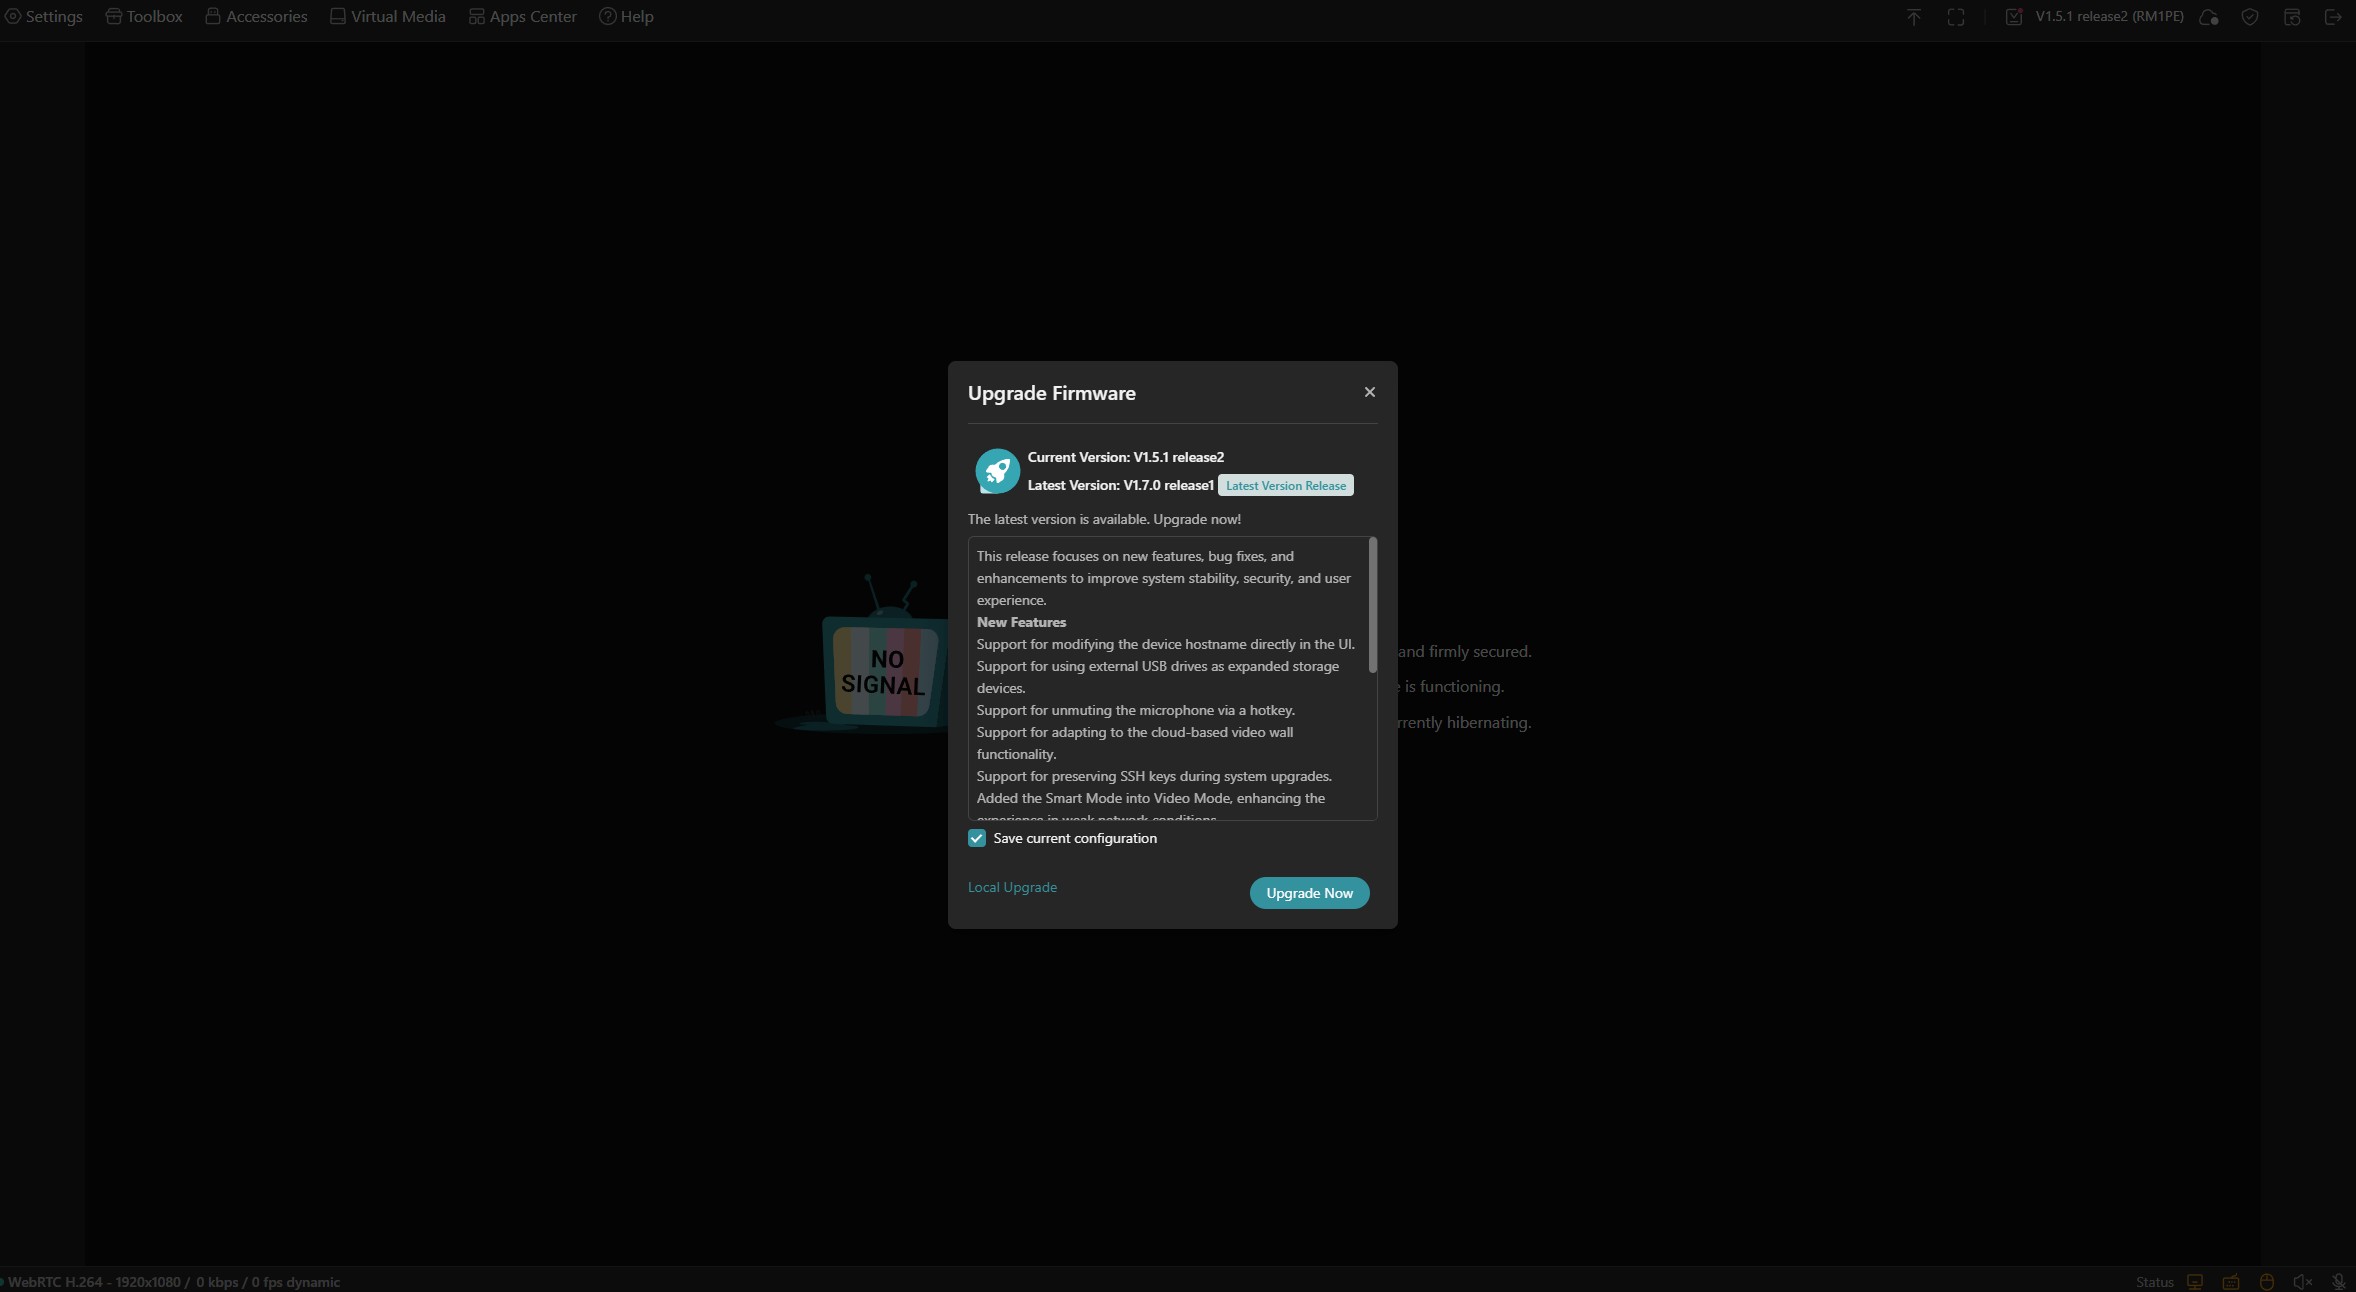Click the hide toolbar arrow icon
Image resolution: width=2356 pixels, height=1292 pixels.
1913,17
